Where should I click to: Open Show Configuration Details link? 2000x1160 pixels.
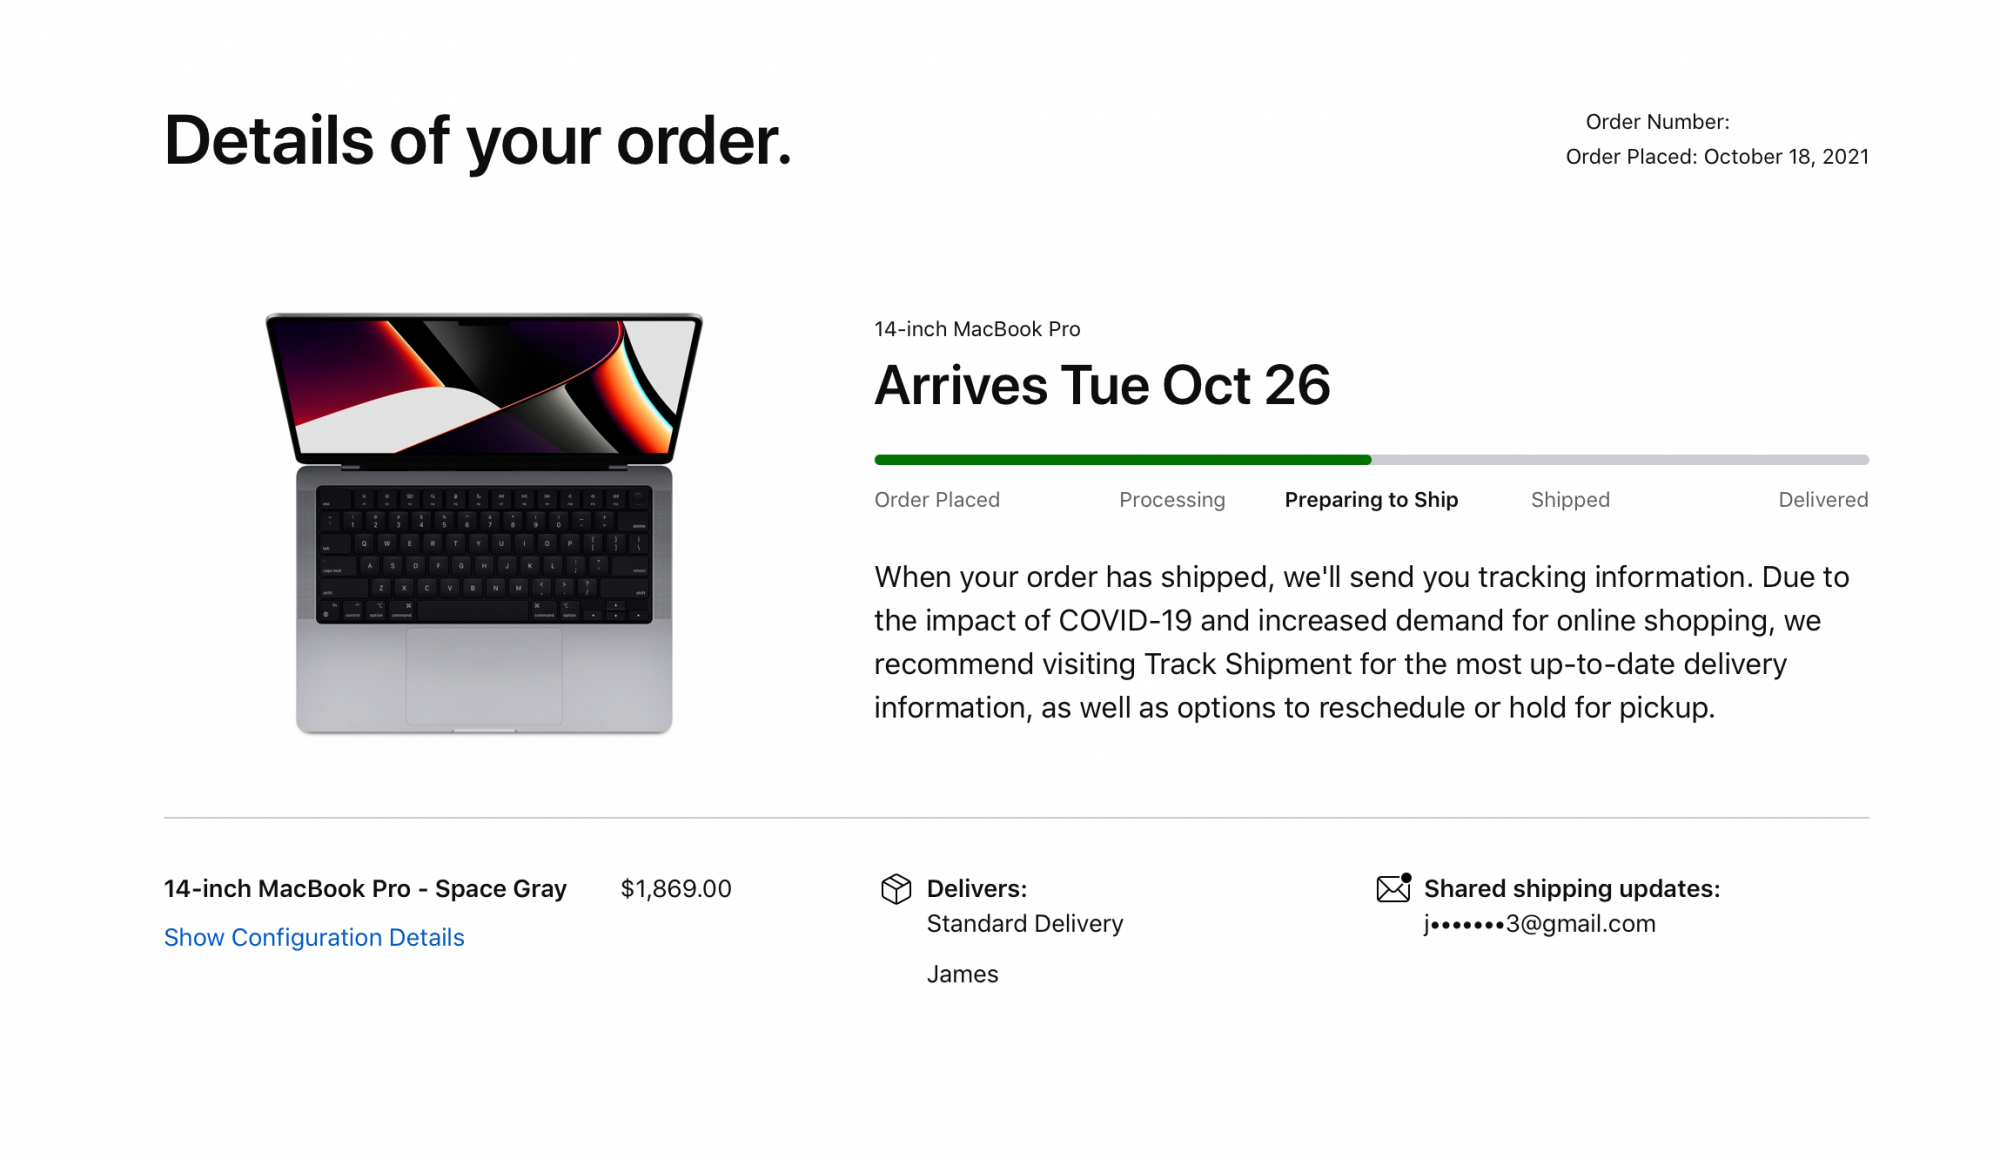tap(314, 937)
